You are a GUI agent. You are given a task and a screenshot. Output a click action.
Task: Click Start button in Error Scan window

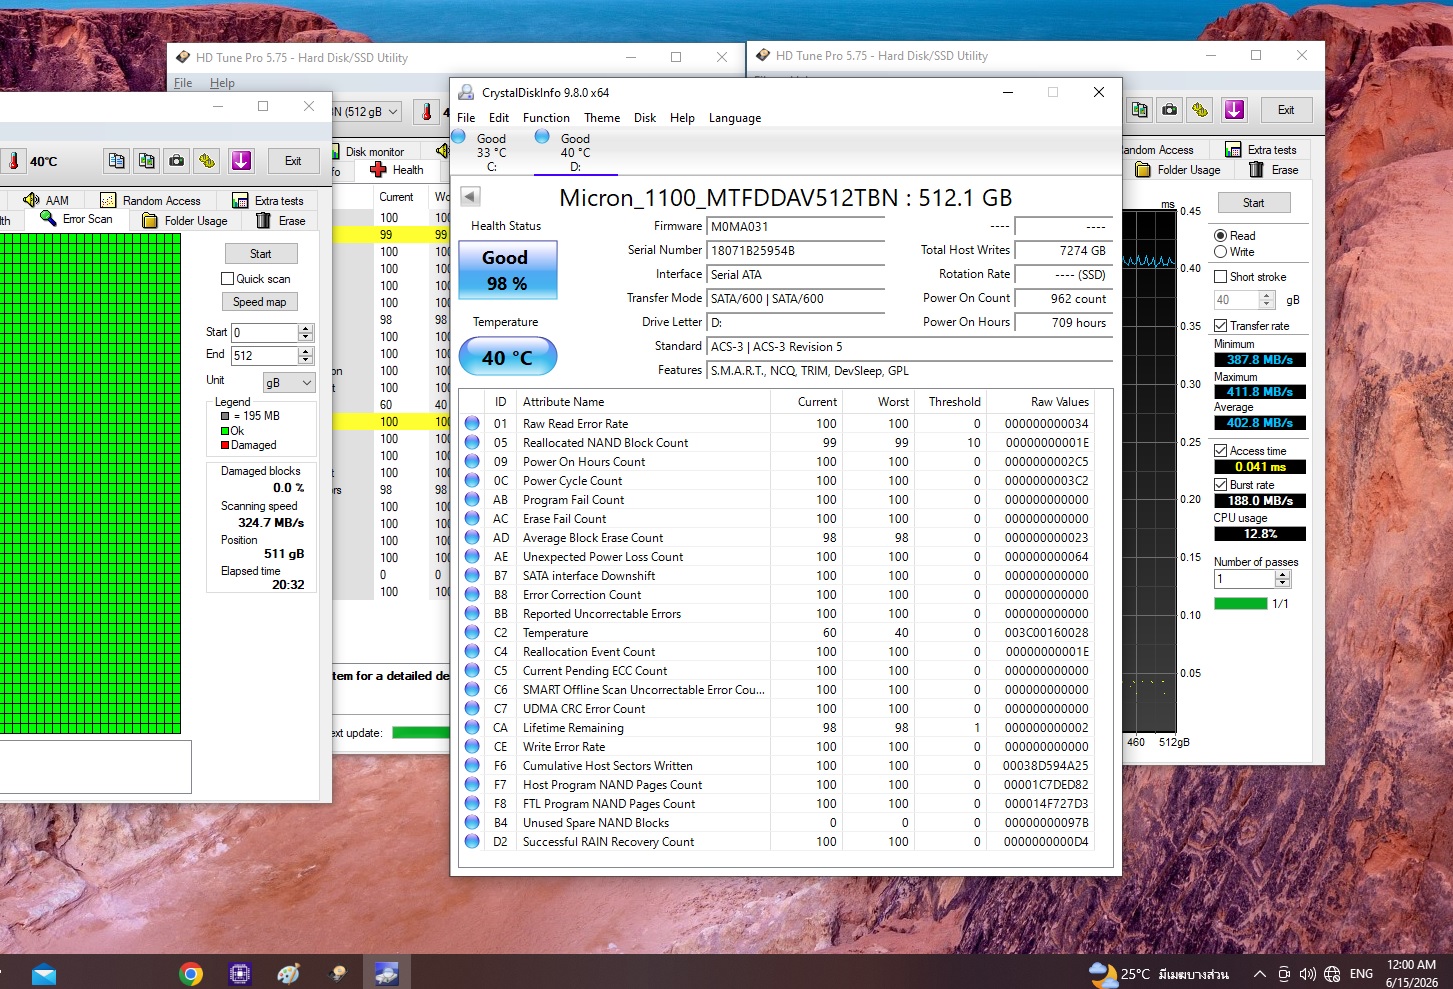tap(261, 254)
